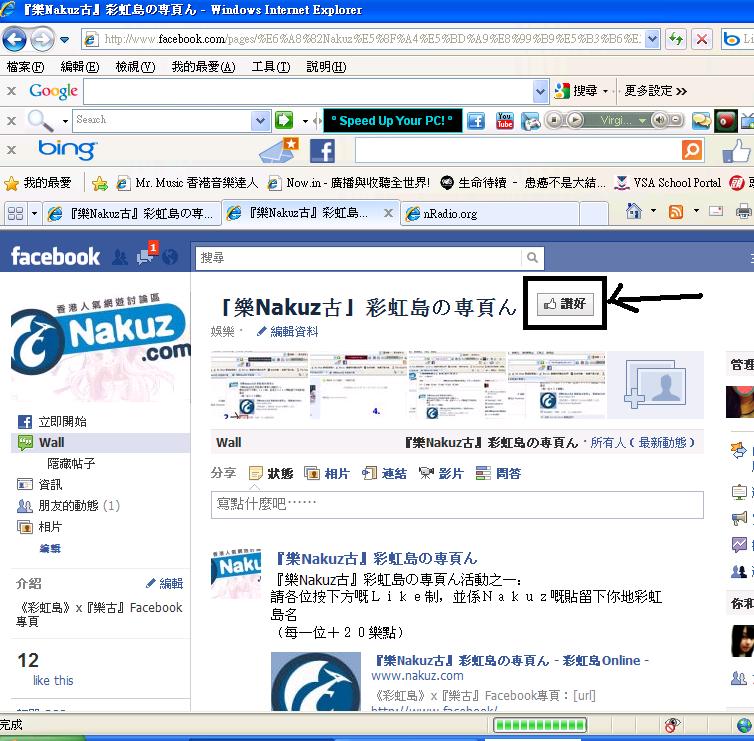This screenshot has width=754, height=741.
Task: Click the radio play button
Action: click(x=575, y=120)
